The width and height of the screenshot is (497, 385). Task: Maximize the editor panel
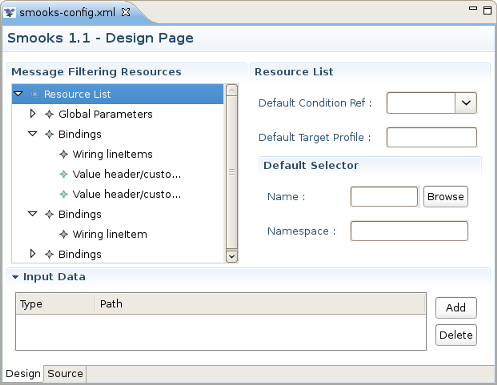488,10
